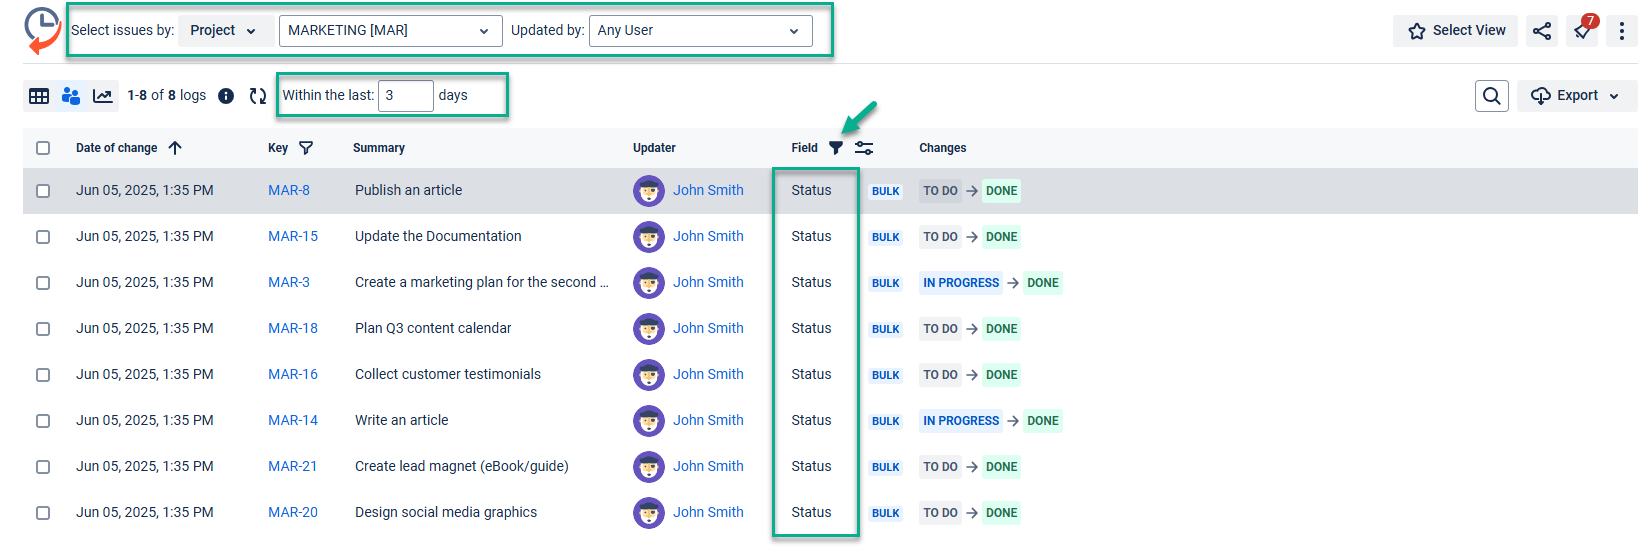Click summary 'Design social media graphics'

pyautogui.click(x=446, y=512)
